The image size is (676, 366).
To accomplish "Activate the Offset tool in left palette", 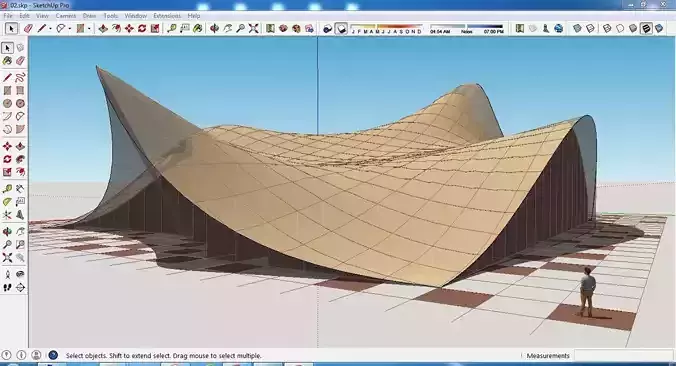I will [x=20, y=172].
